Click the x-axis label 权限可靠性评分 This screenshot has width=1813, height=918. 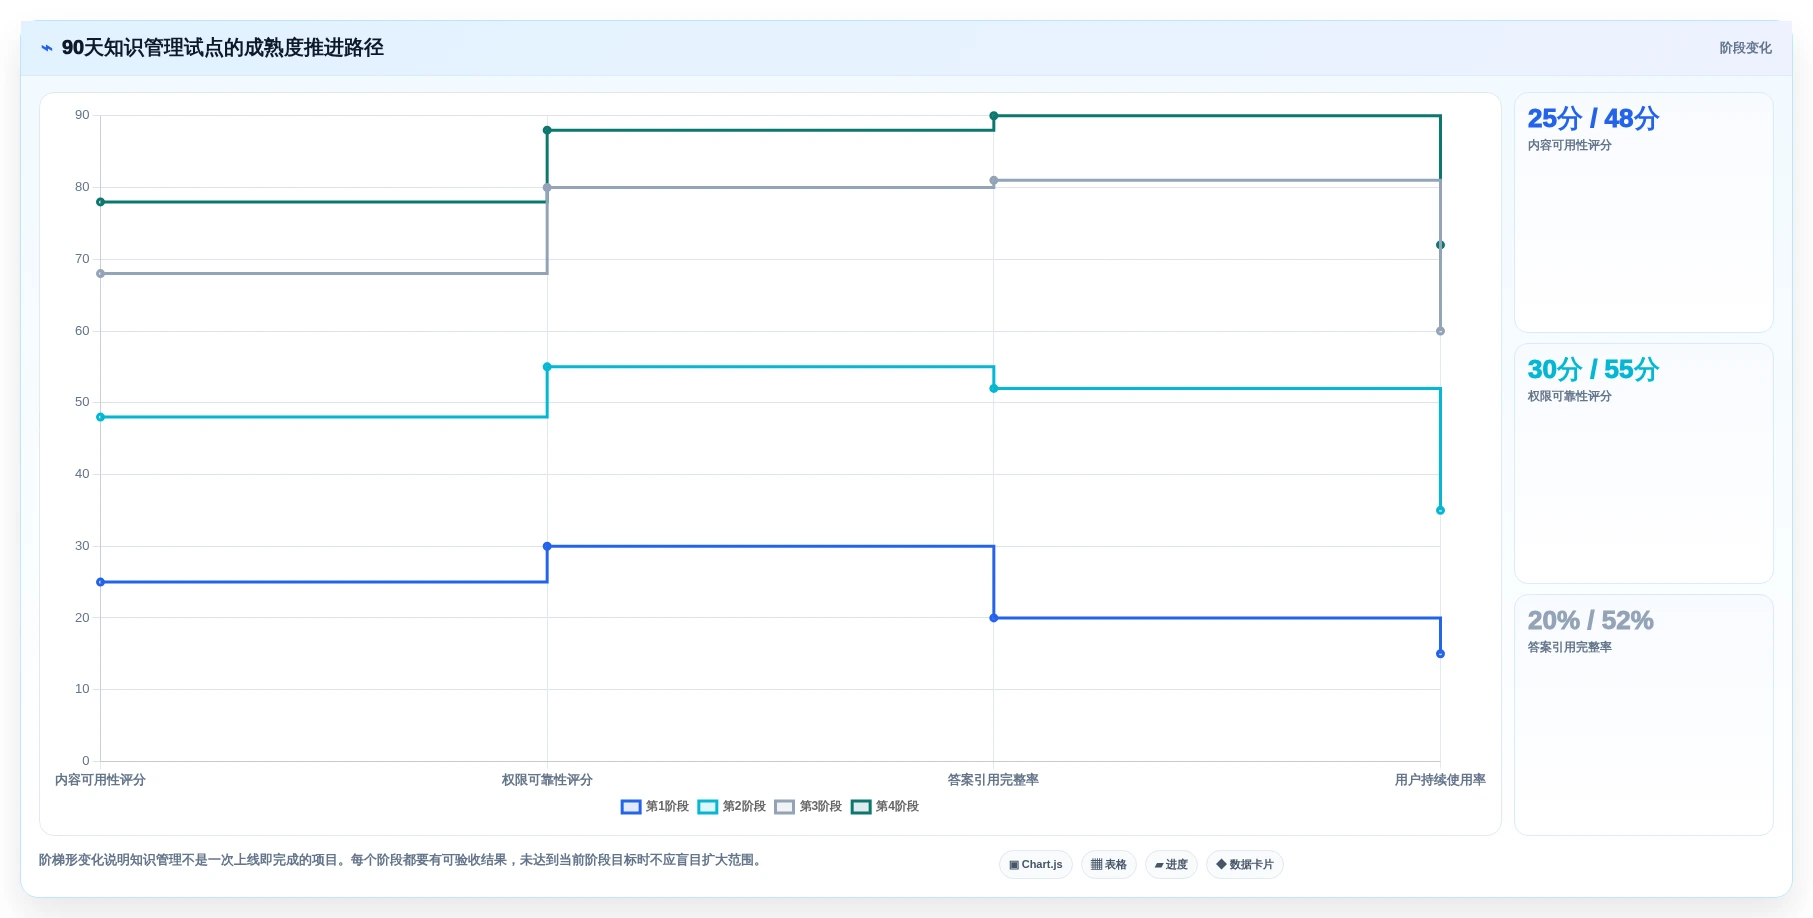click(547, 779)
